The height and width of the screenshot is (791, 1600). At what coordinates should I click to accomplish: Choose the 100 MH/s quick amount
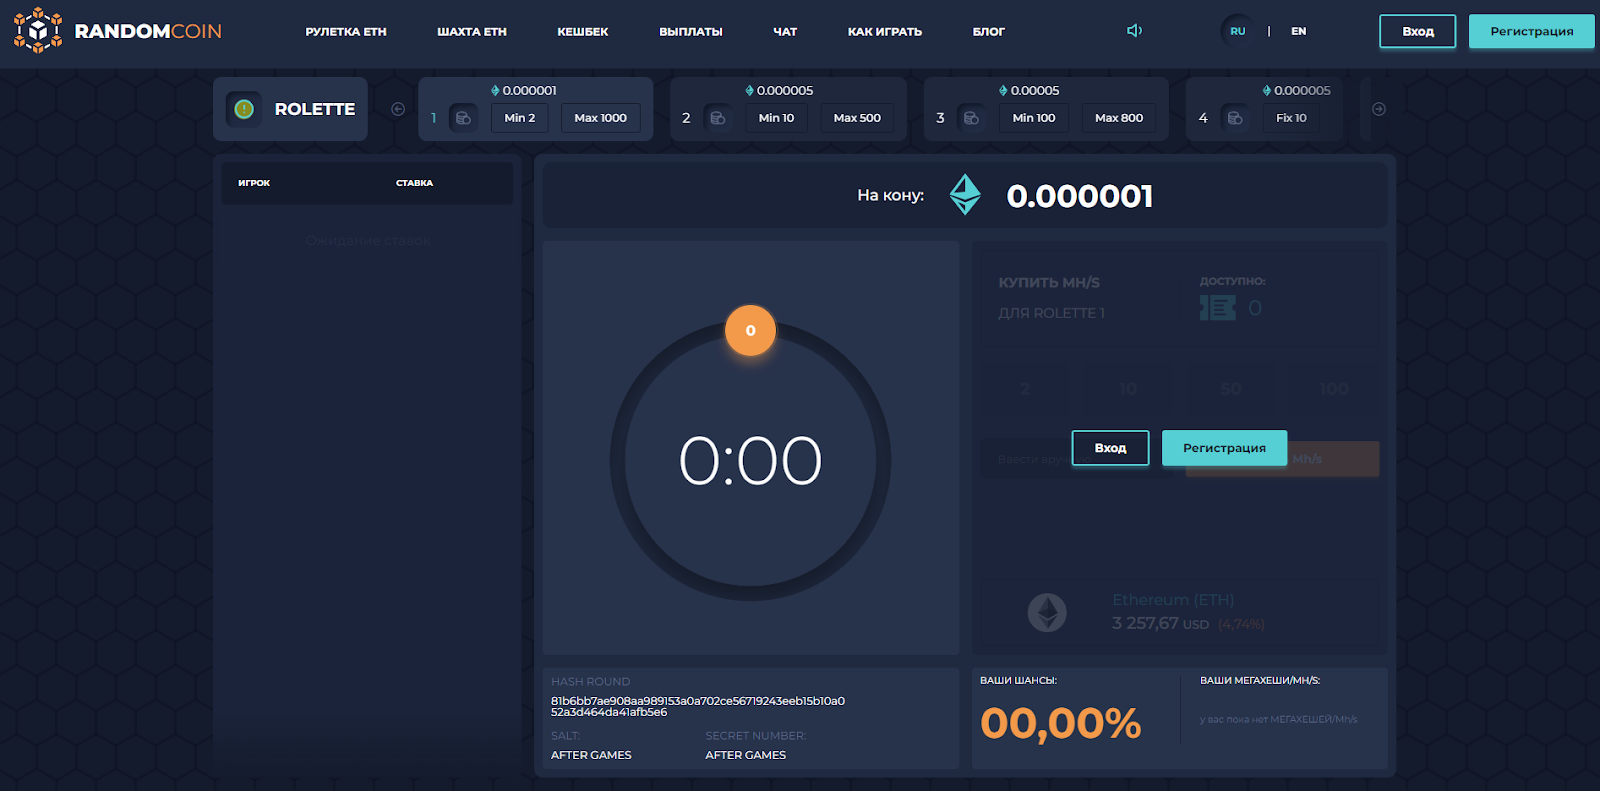(1334, 389)
